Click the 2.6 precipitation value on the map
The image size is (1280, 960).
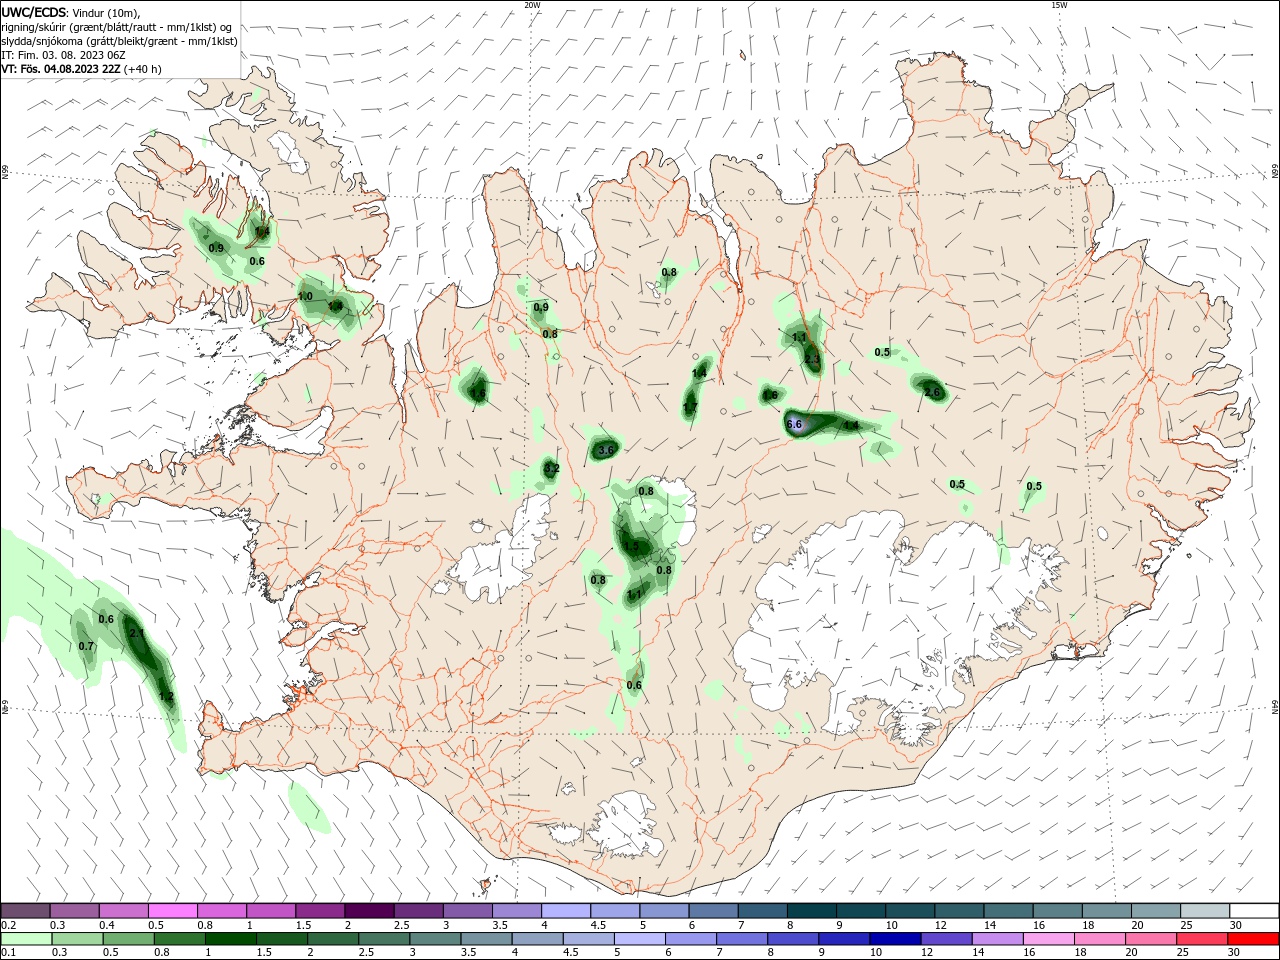pos(932,393)
